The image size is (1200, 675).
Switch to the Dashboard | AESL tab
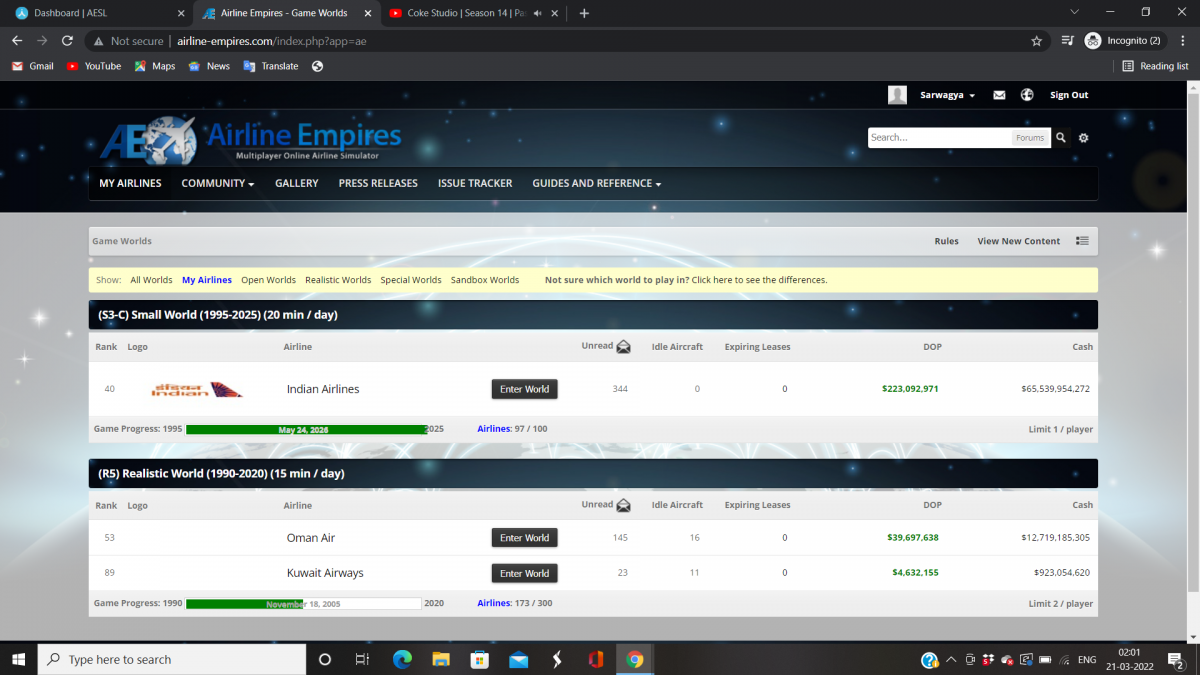coord(96,13)
